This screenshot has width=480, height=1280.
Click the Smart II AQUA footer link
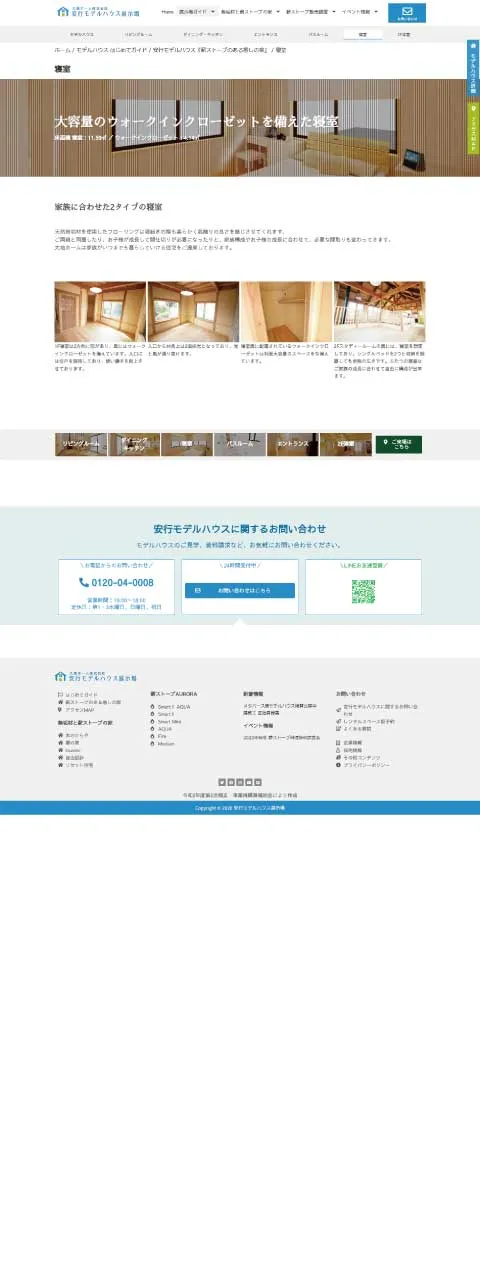(x=174, y=707)
